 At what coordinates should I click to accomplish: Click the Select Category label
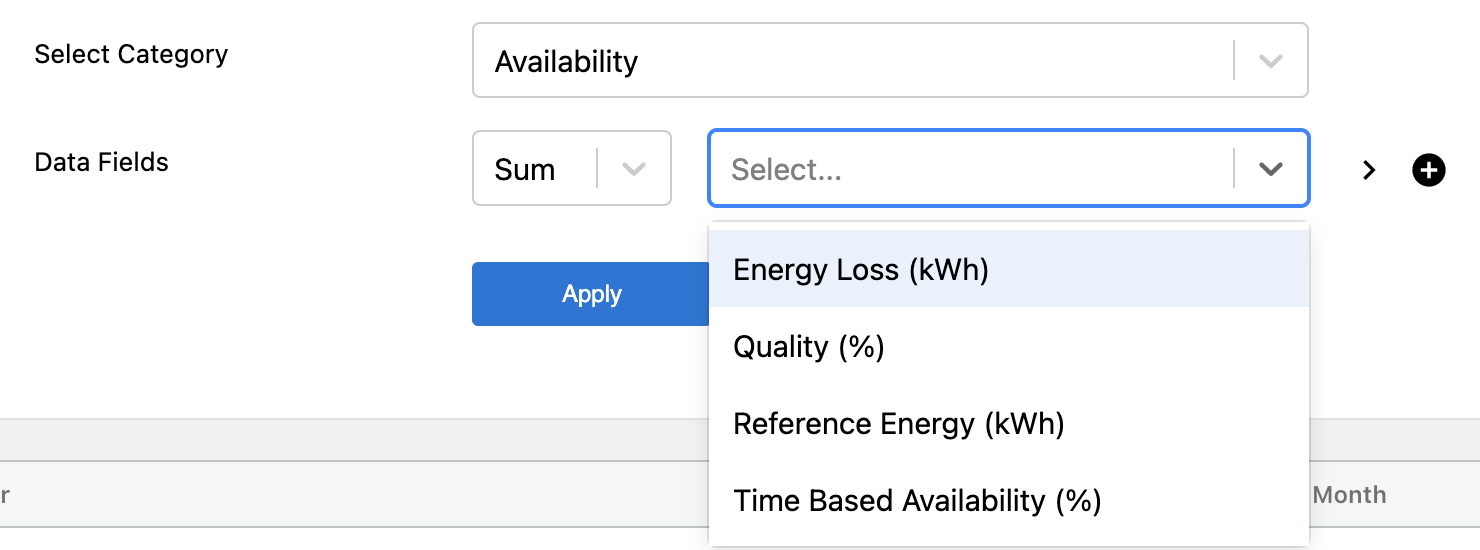coord(131,54)
